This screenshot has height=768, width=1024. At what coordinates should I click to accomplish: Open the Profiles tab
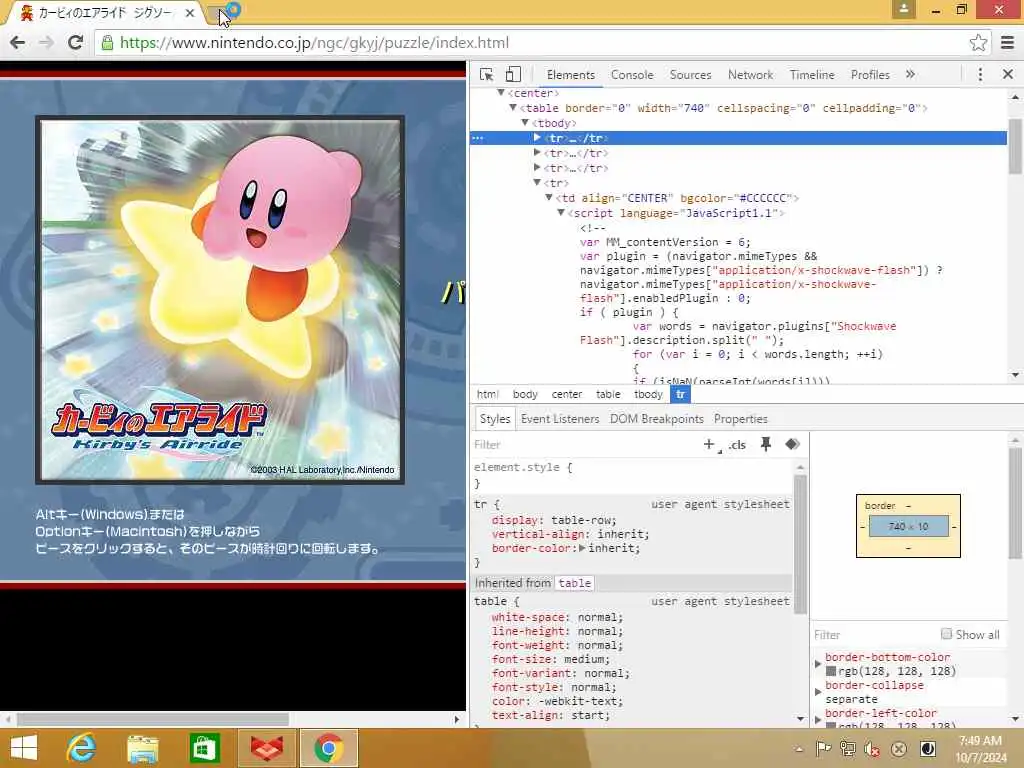click(x=870, y=74)
